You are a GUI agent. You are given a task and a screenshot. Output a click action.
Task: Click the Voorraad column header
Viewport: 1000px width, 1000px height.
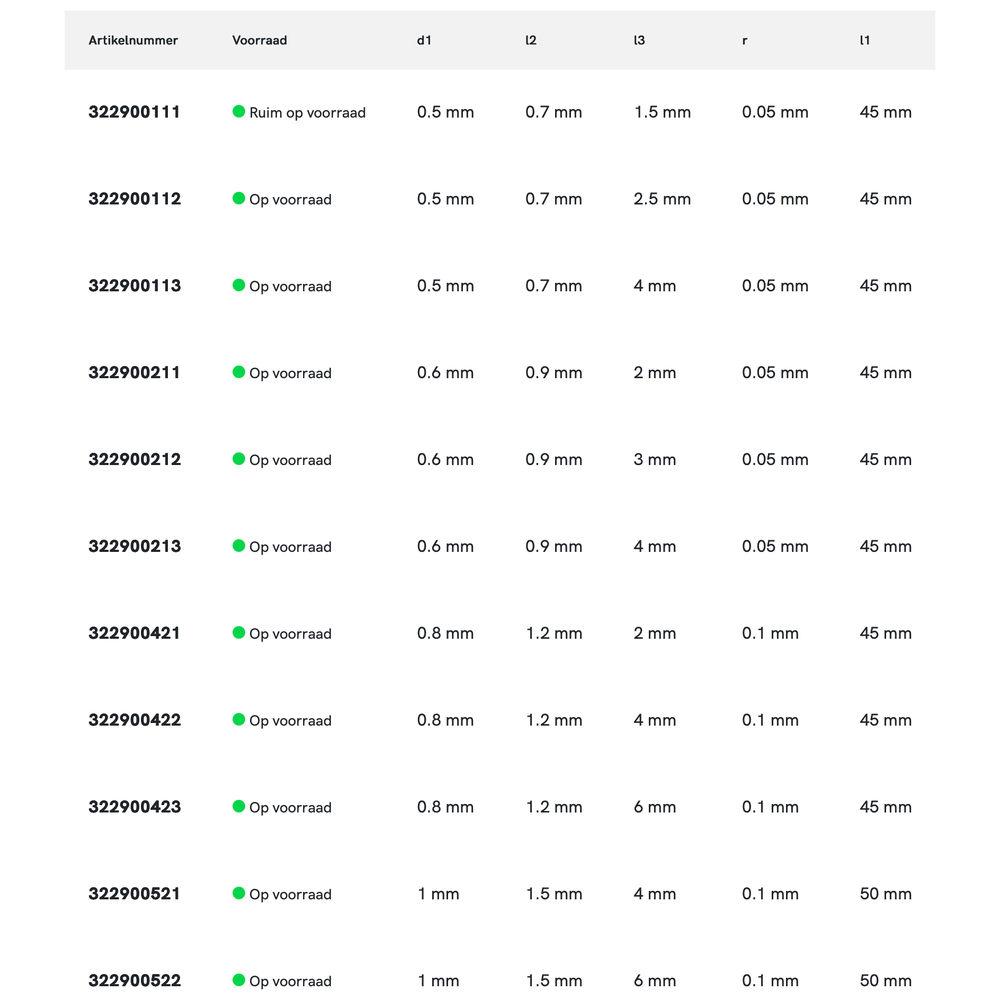[259, 41]
